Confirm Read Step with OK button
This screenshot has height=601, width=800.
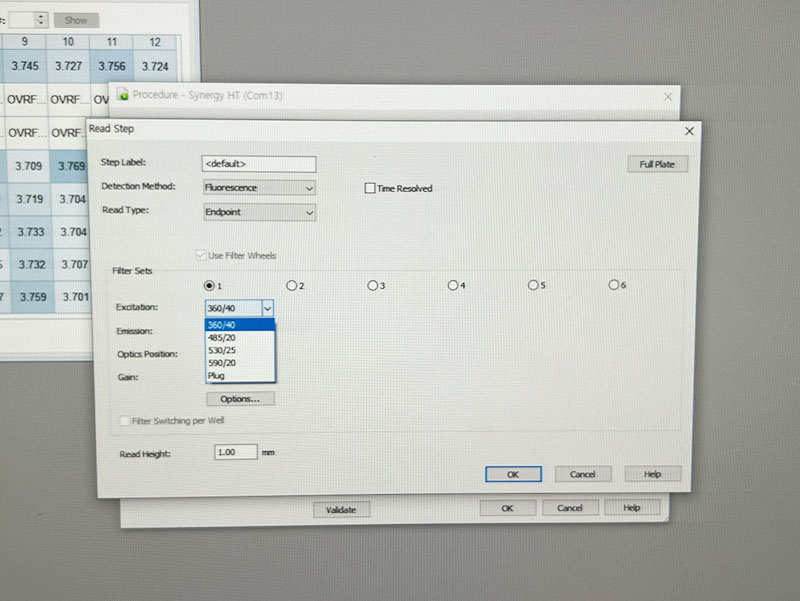(x=513, y=474)
